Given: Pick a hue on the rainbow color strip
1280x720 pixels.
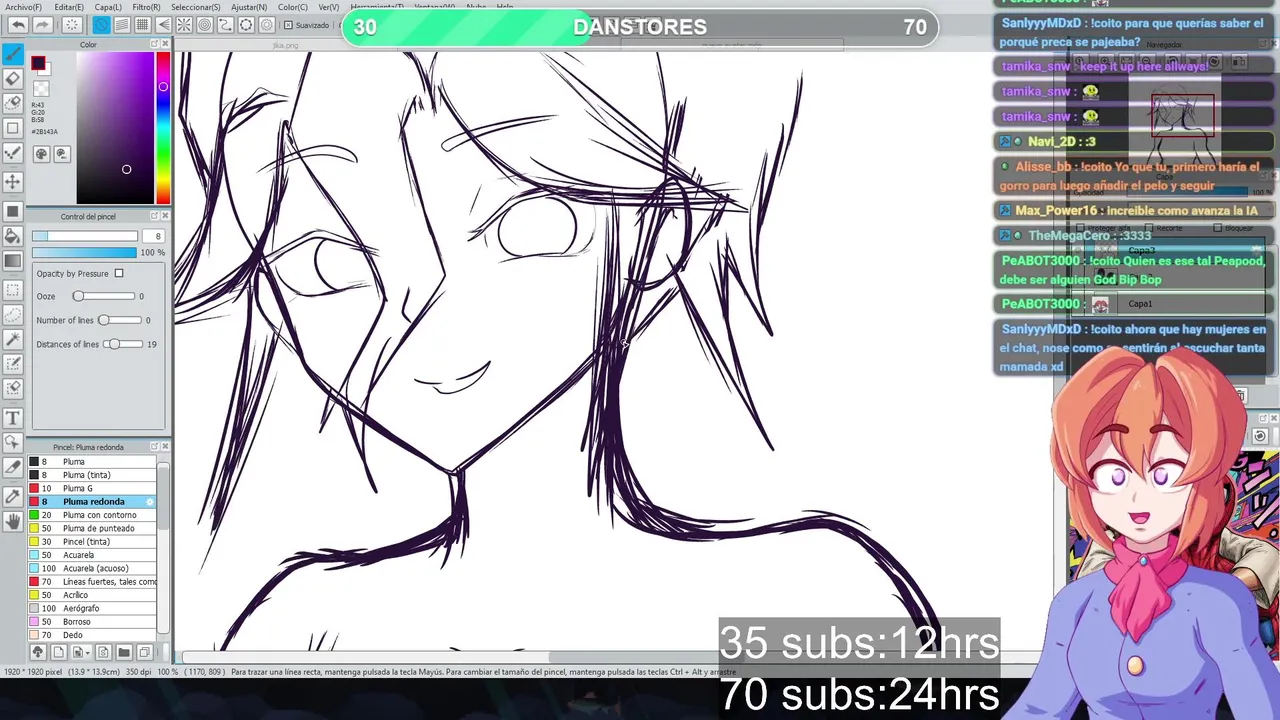Looking at the screenshot, I should (163, 127).
